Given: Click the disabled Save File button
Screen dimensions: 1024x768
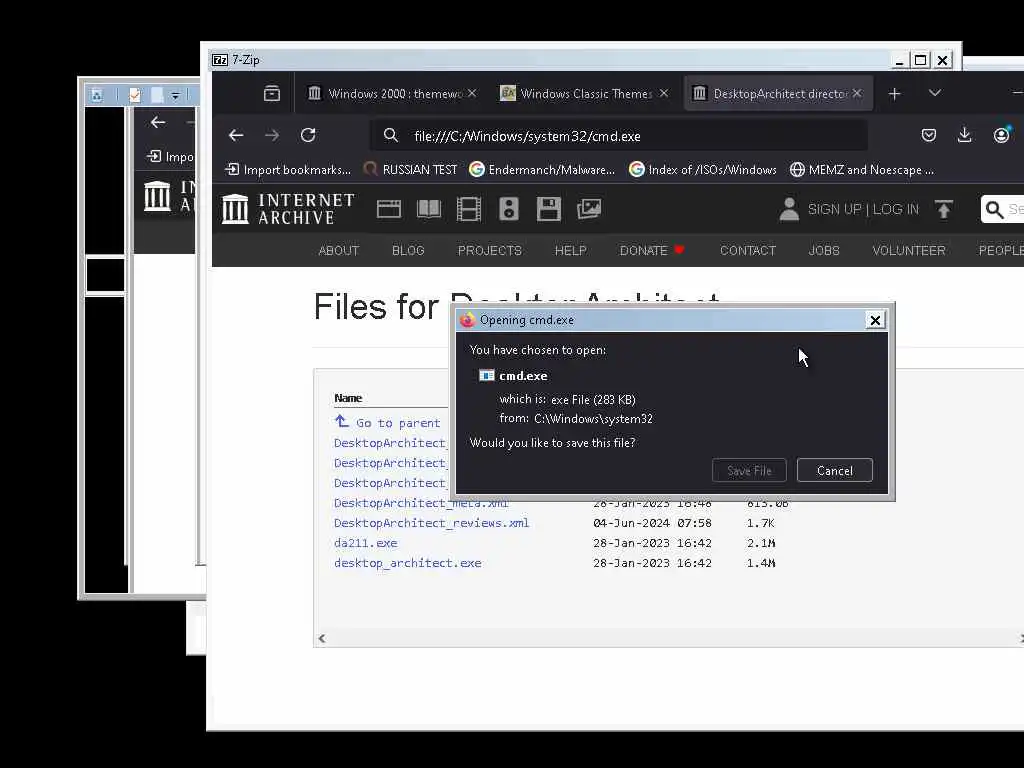Looking at the screenshot, I should pyautogui.click(x=749, y=471).
